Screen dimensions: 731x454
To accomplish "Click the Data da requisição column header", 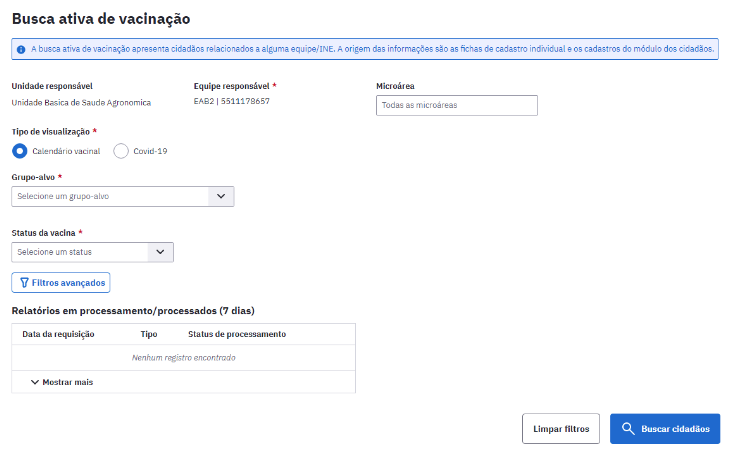I will click(x=58, y=334).
